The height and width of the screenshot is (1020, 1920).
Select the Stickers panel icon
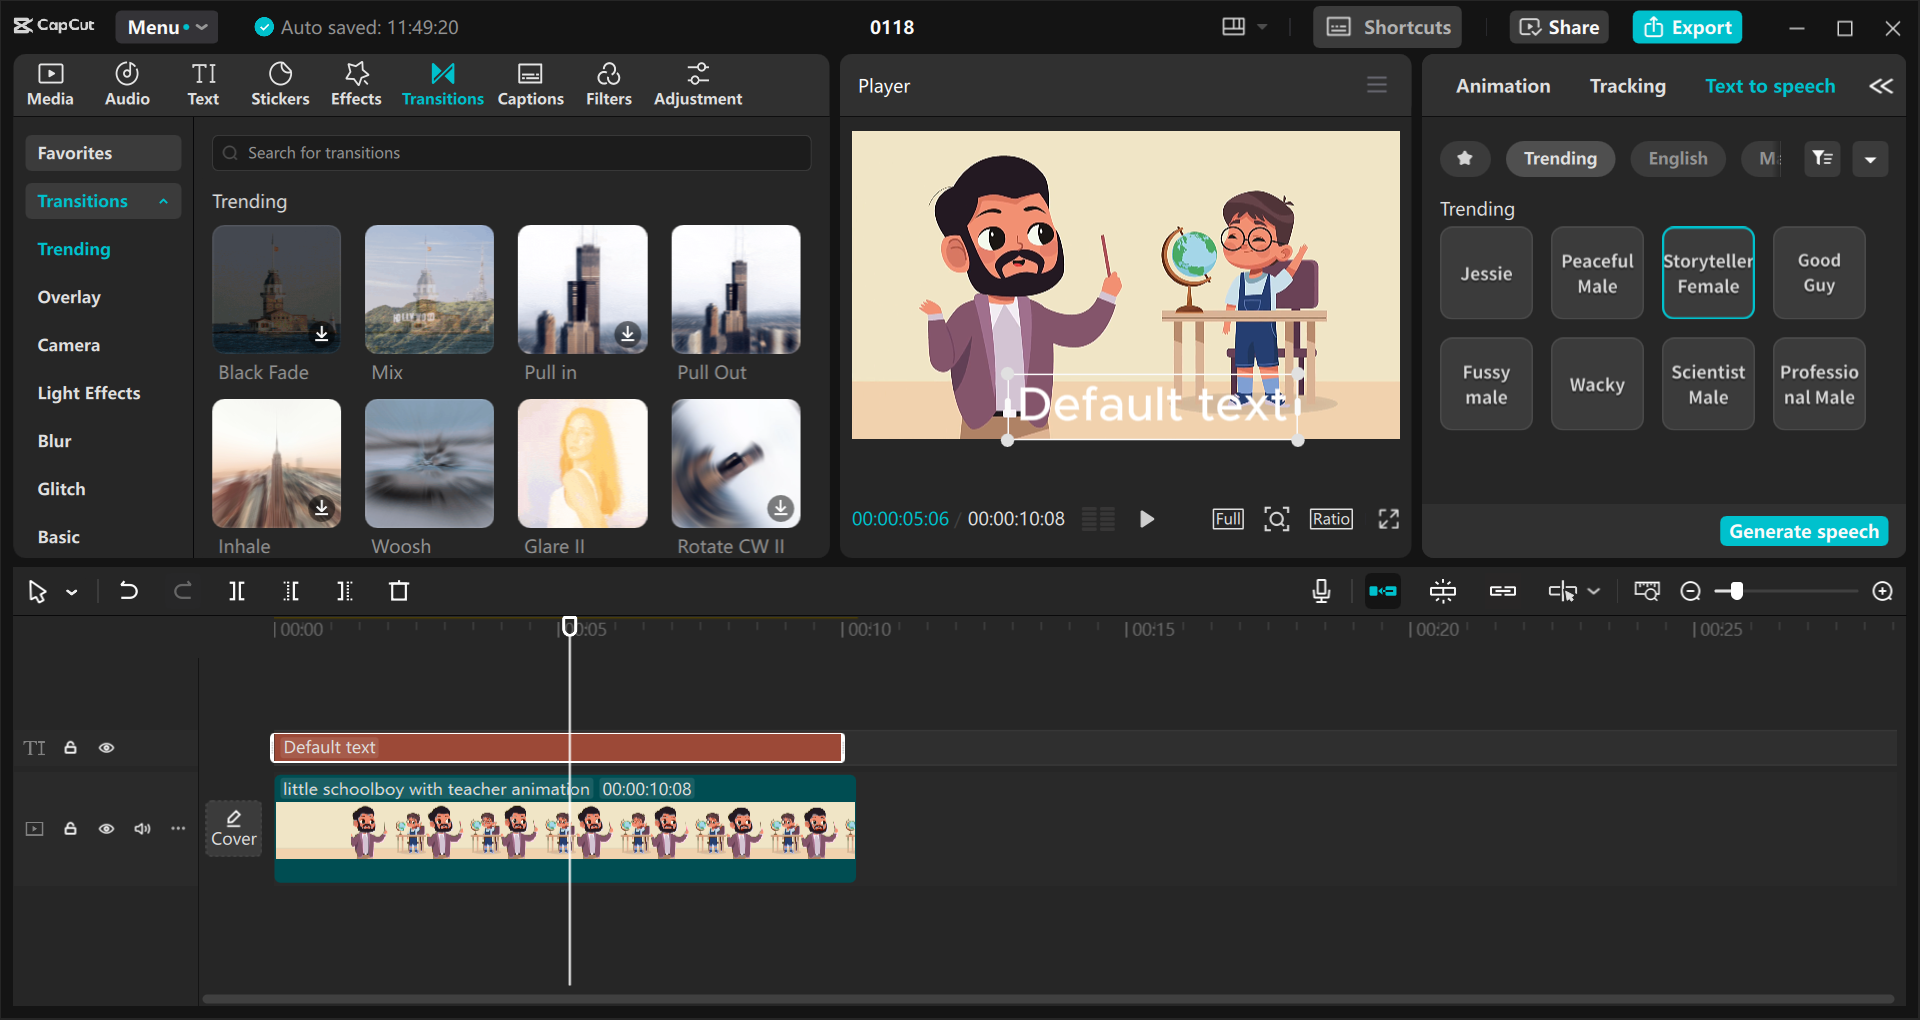coord(280,83)
